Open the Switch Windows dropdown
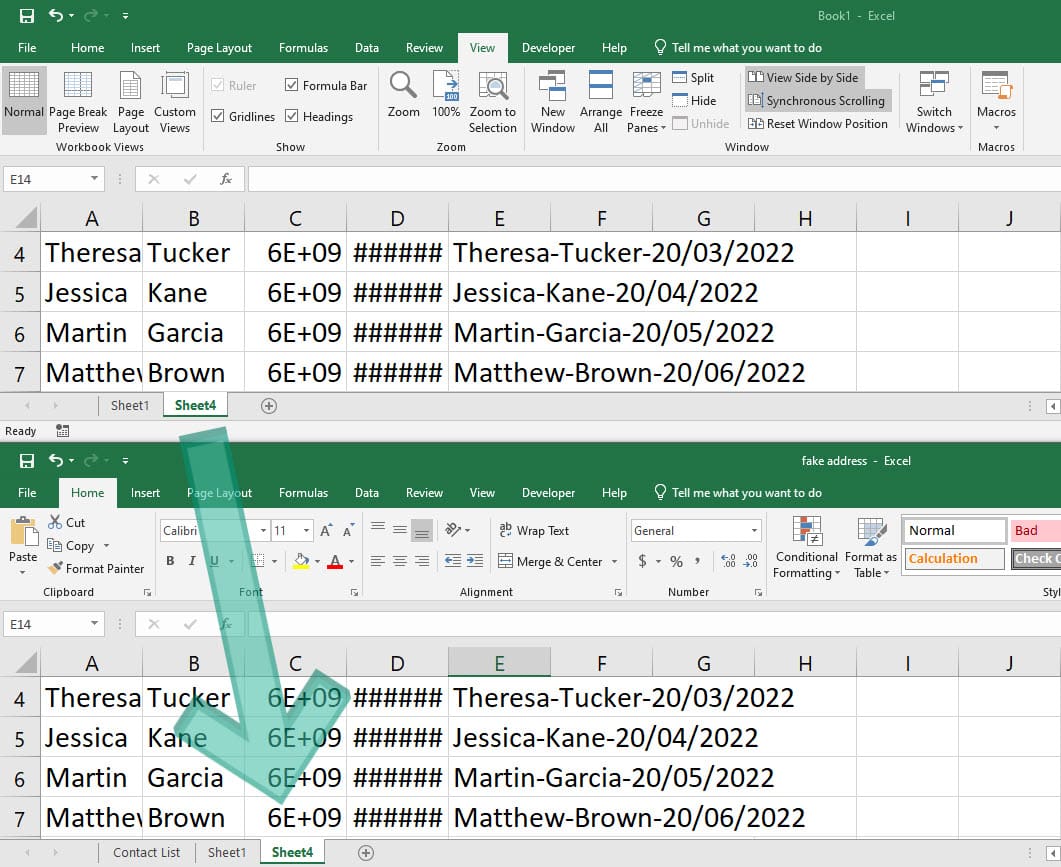Image resolution: width=1061 pixels, height=867 pixels. pos(933,100)
